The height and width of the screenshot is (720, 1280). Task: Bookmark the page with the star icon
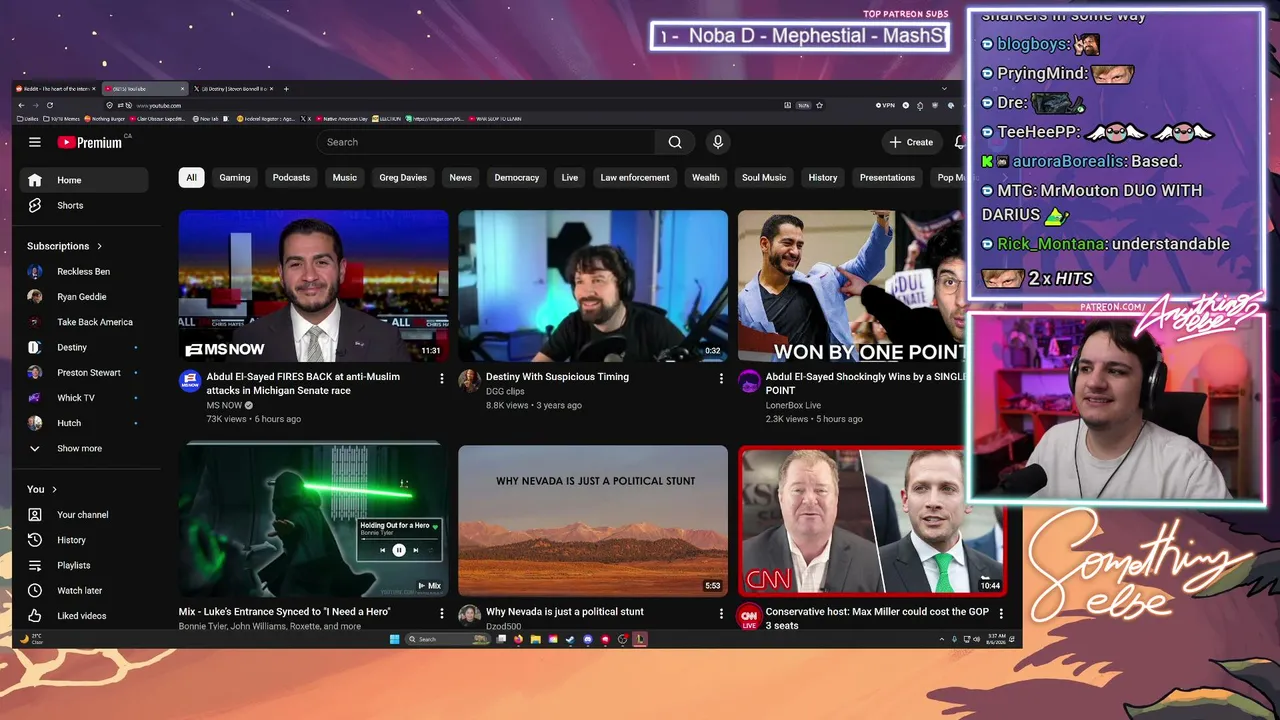(819, 105)
